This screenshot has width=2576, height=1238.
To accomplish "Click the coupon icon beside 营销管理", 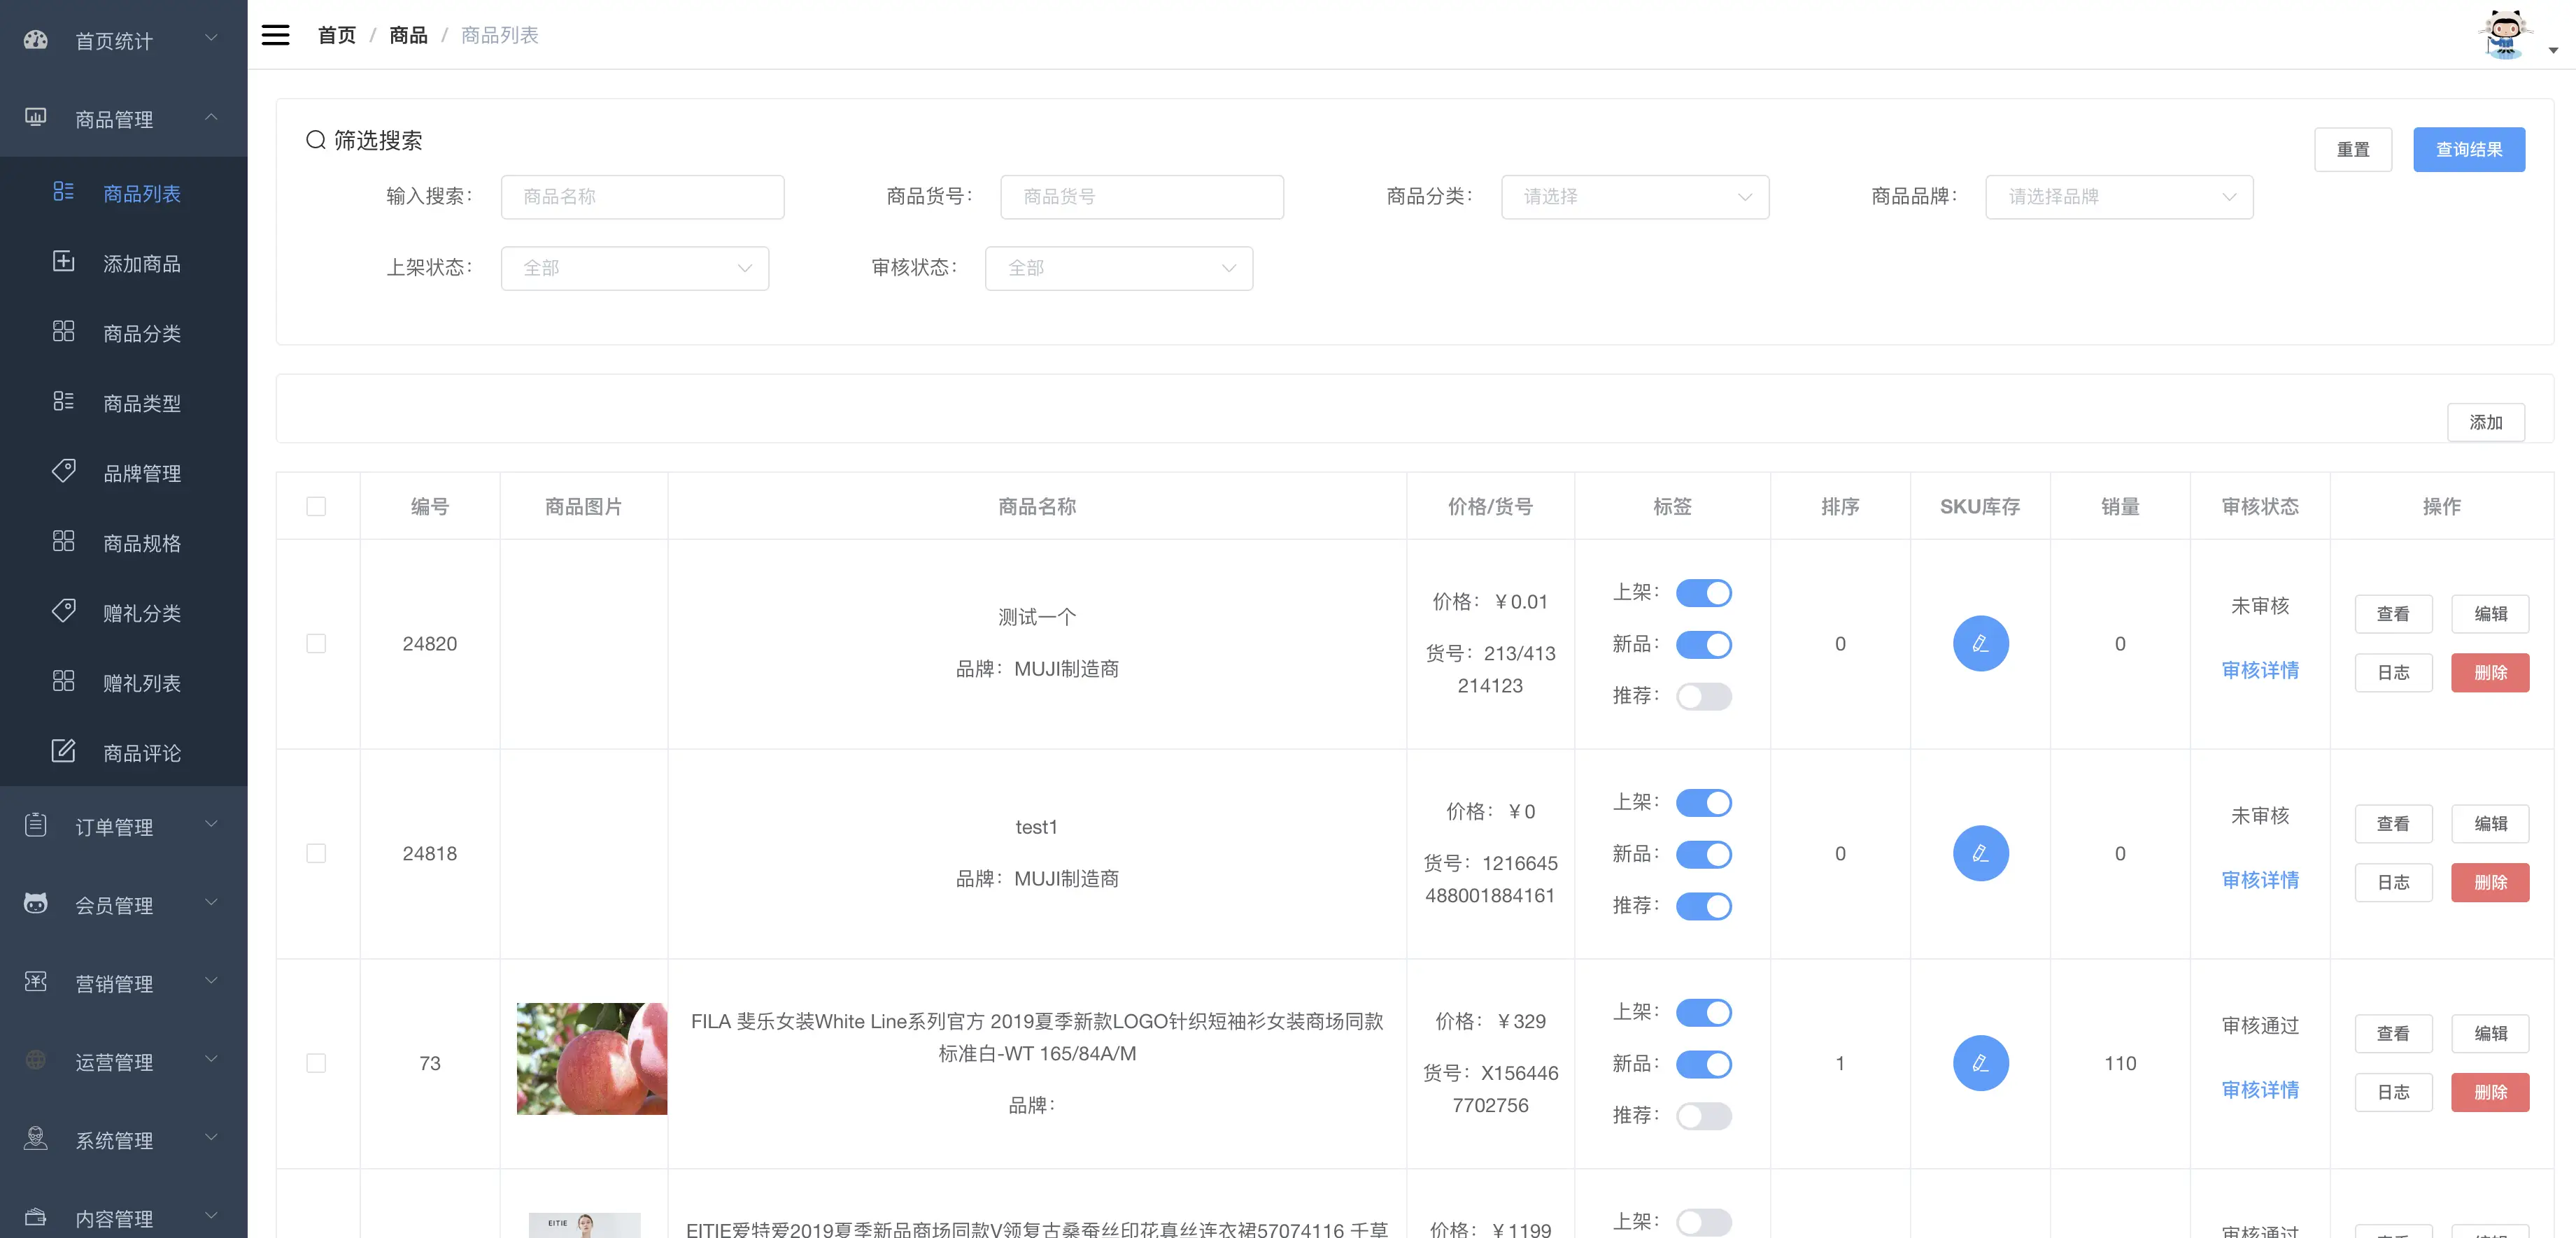I will coord(35,982).
